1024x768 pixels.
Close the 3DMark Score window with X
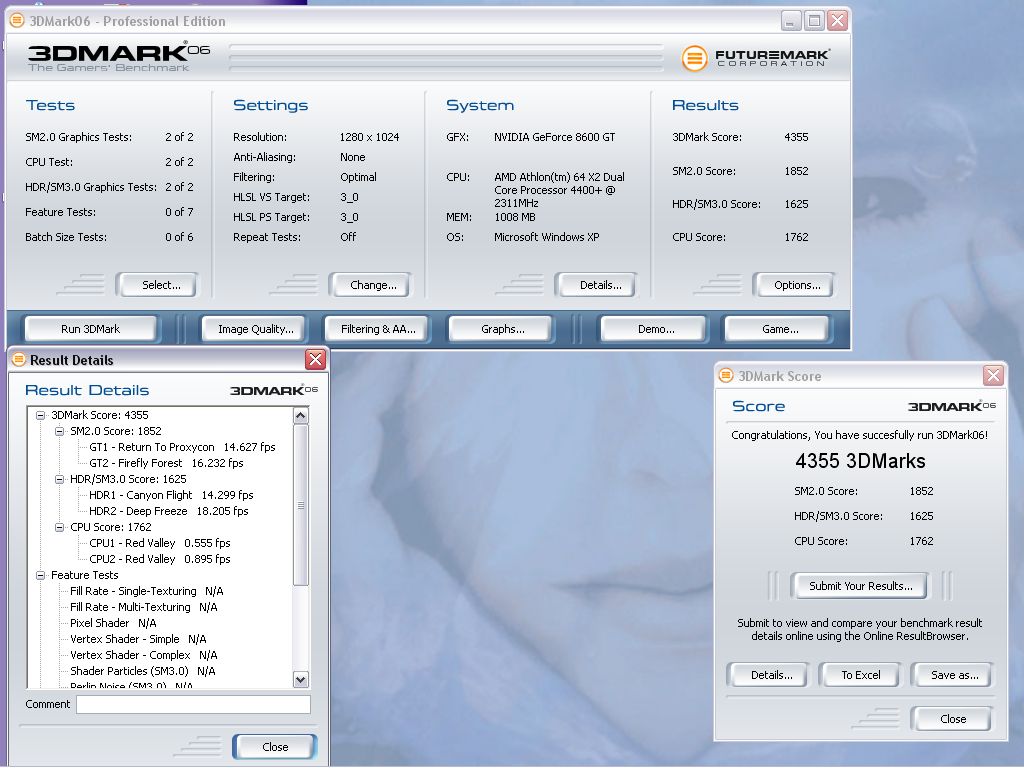[993, 376]
